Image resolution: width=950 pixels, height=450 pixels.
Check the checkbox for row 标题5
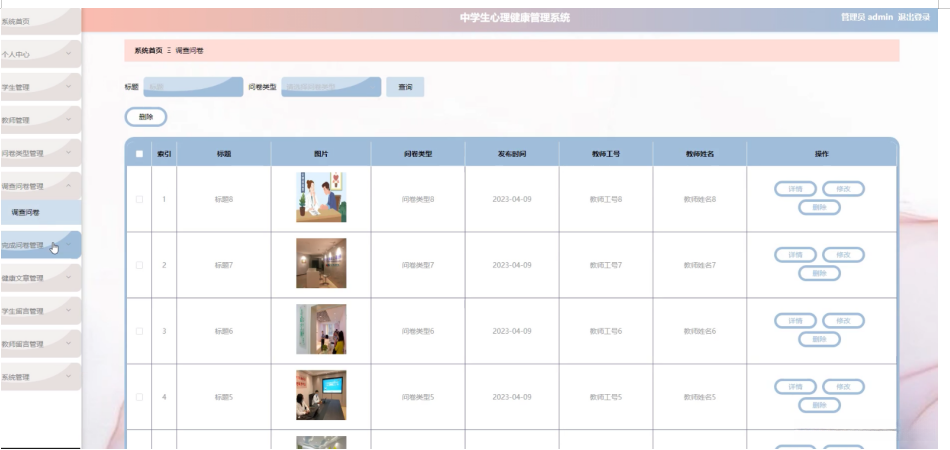click(x=139, y=397)
